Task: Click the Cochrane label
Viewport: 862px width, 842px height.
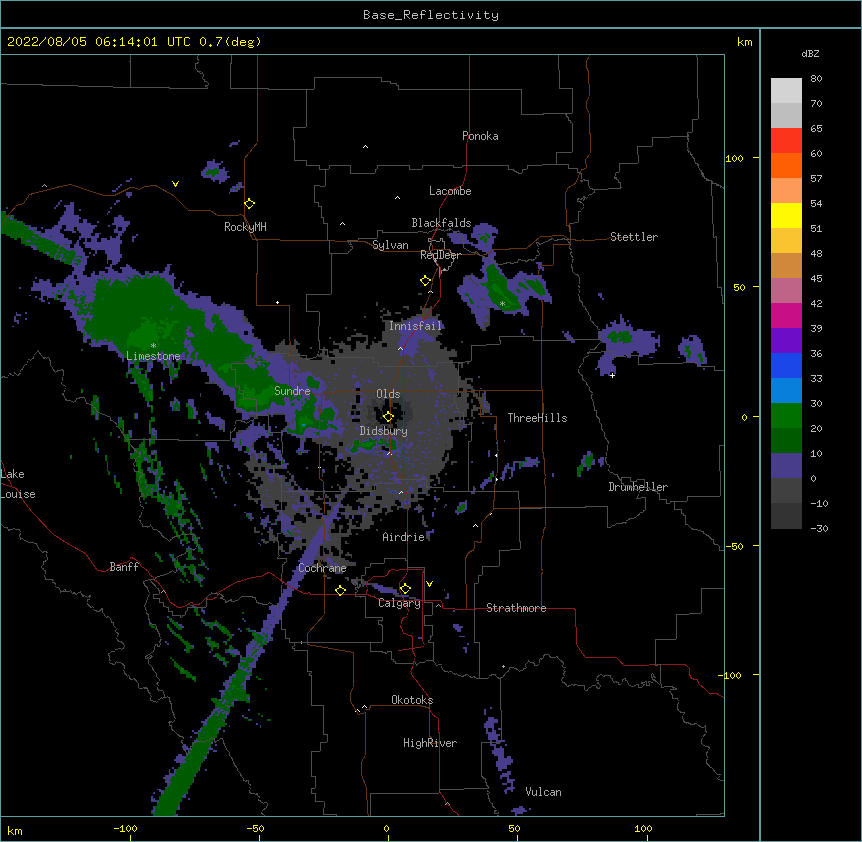Action: pyautogui.click(x=322, y=568)
